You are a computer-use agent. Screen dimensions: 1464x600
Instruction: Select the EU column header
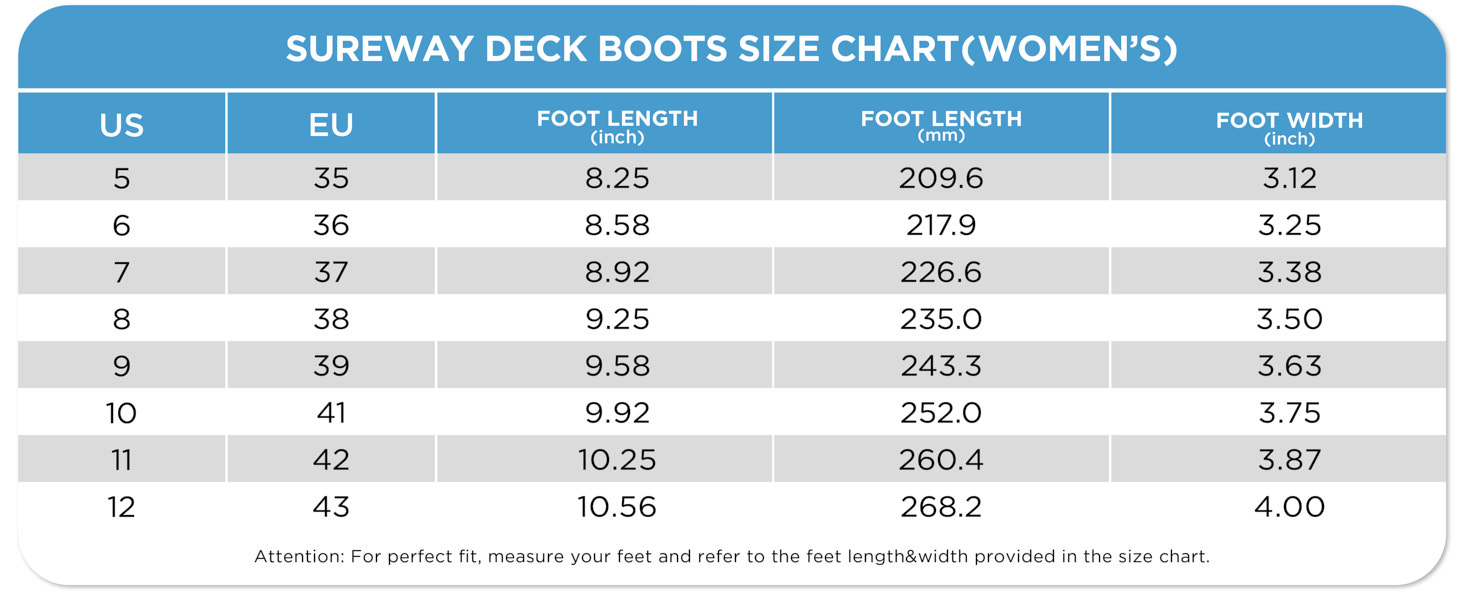[x=331, y=125]
